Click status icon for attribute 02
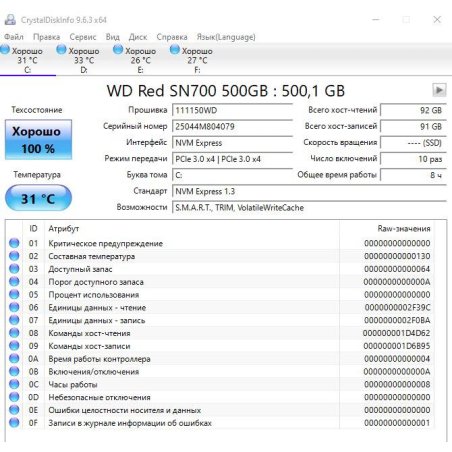 coord(14,256)
